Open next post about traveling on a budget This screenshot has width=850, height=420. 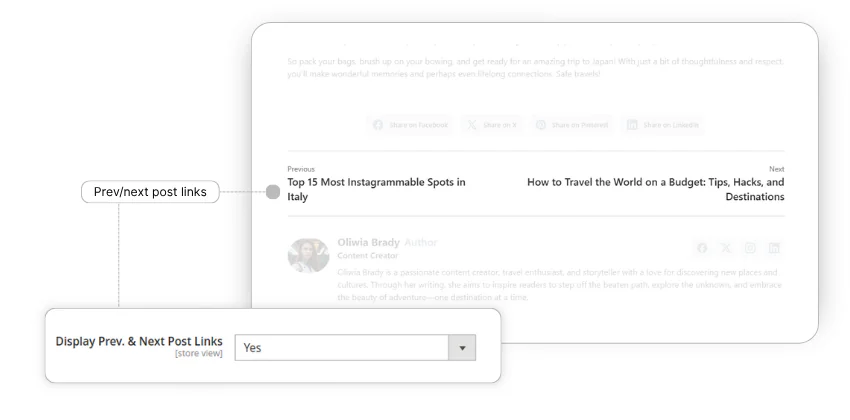(x=656, y=190)
